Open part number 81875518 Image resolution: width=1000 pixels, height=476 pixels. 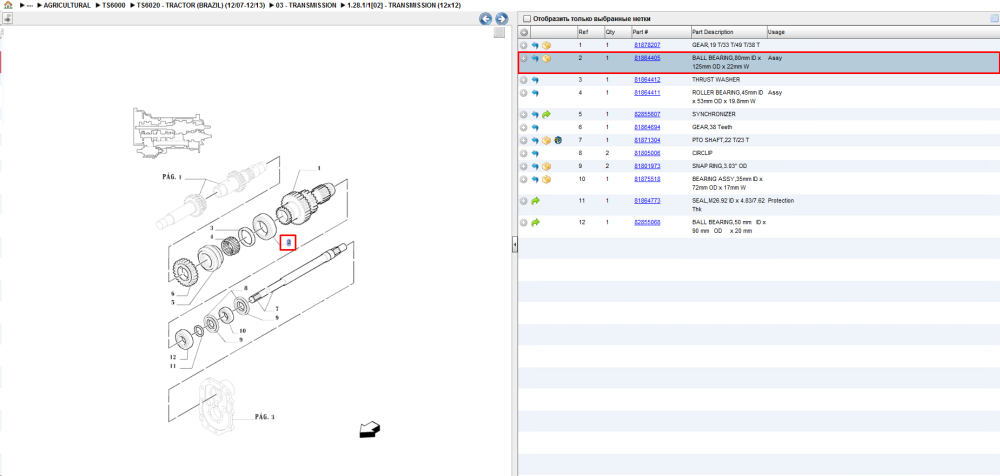point(647,179)
